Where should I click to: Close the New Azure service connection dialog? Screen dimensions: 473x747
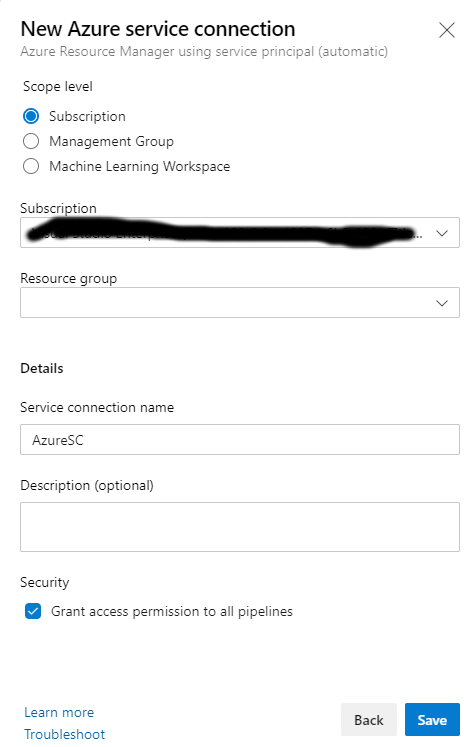(446, 30)
